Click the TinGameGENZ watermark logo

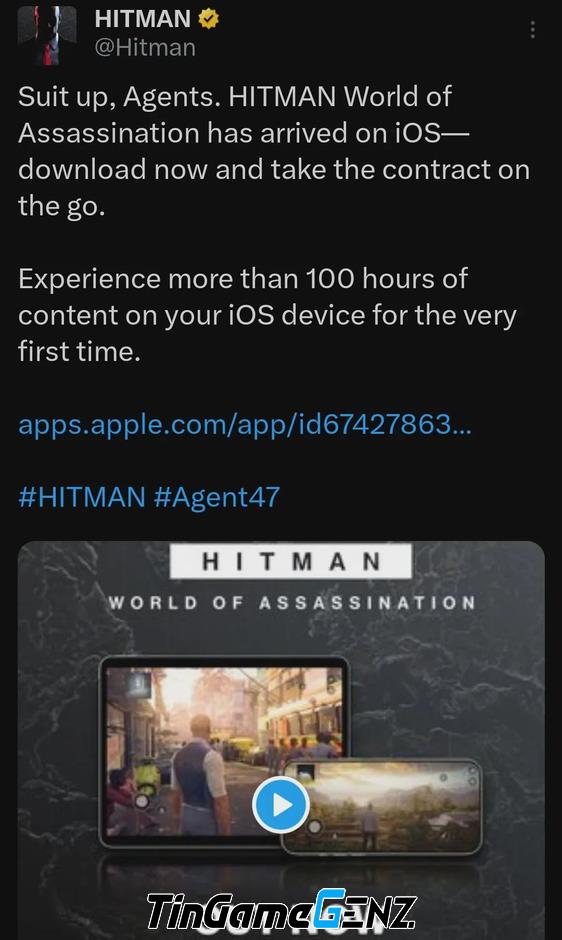tap(281, 912)
